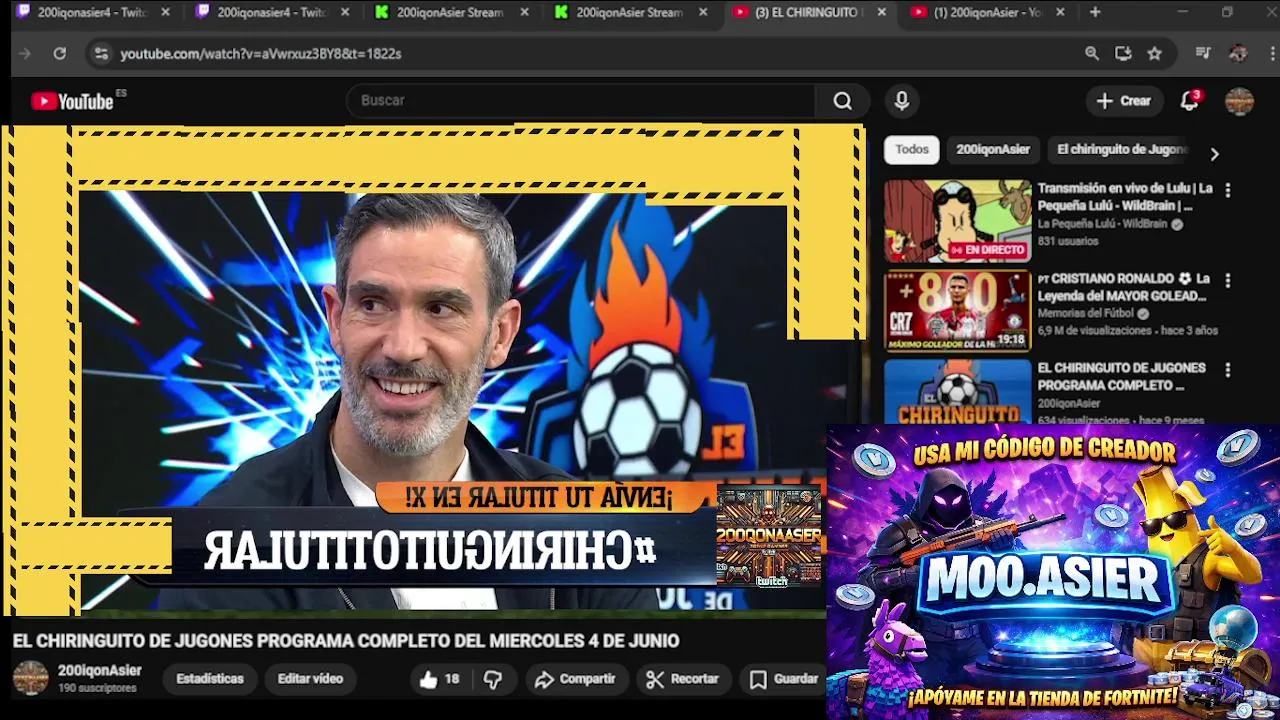Switch to the second 200iqonasier4 Twitch tab
Screen dimensions: 1280x720
pos(262,12)
